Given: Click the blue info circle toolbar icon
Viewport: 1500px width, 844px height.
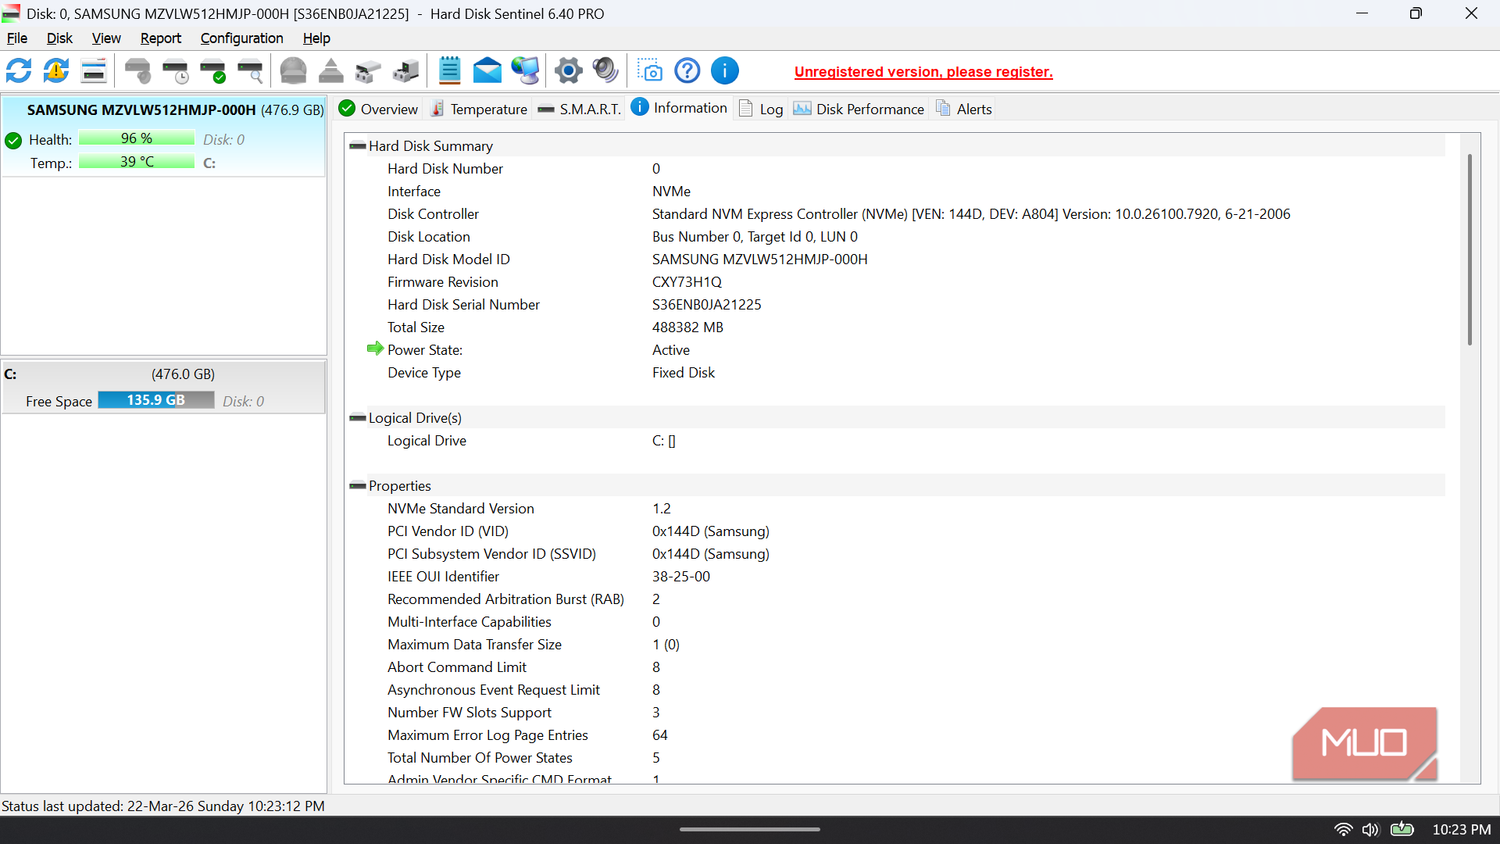Looking at the screenshot, I should pyautogui.click(x=725, y=71).
